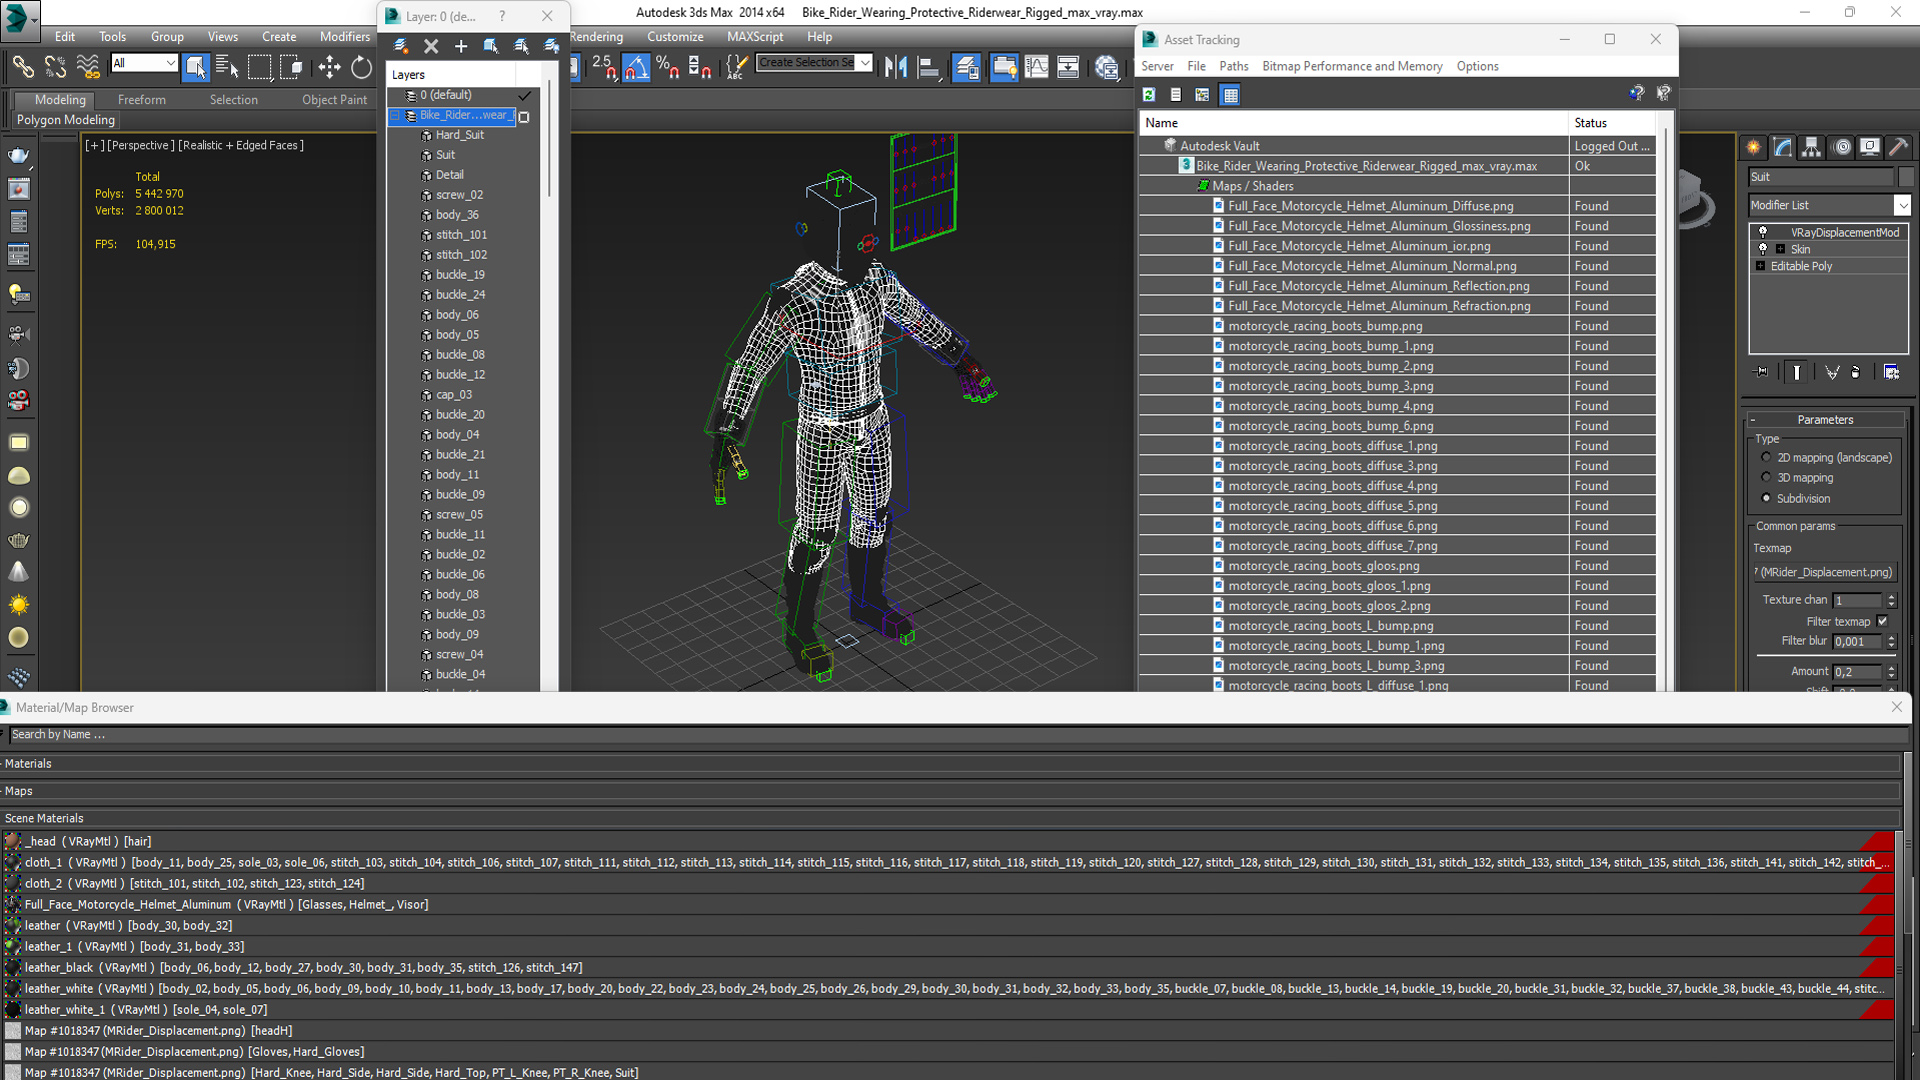Image resolution: width=1920 pixels, height=1080 pixels.
Task: Switch to the Object Paint ribbon tab
Action: [334, 100]
